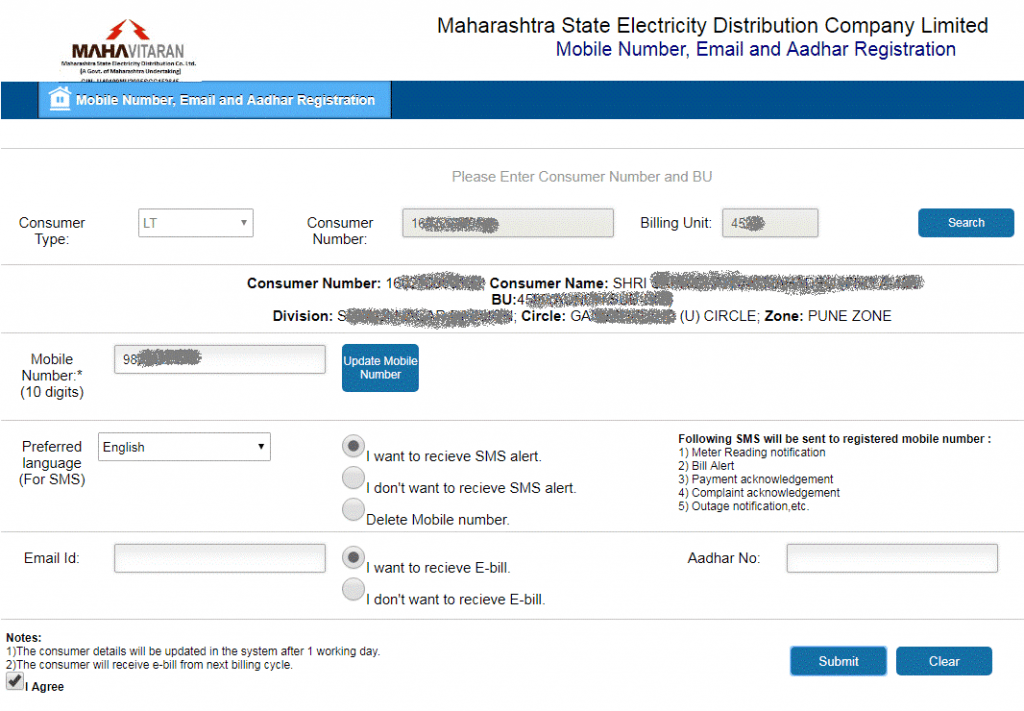
Task: Click the home icon in navigation bar
Action: click(59, 99)
